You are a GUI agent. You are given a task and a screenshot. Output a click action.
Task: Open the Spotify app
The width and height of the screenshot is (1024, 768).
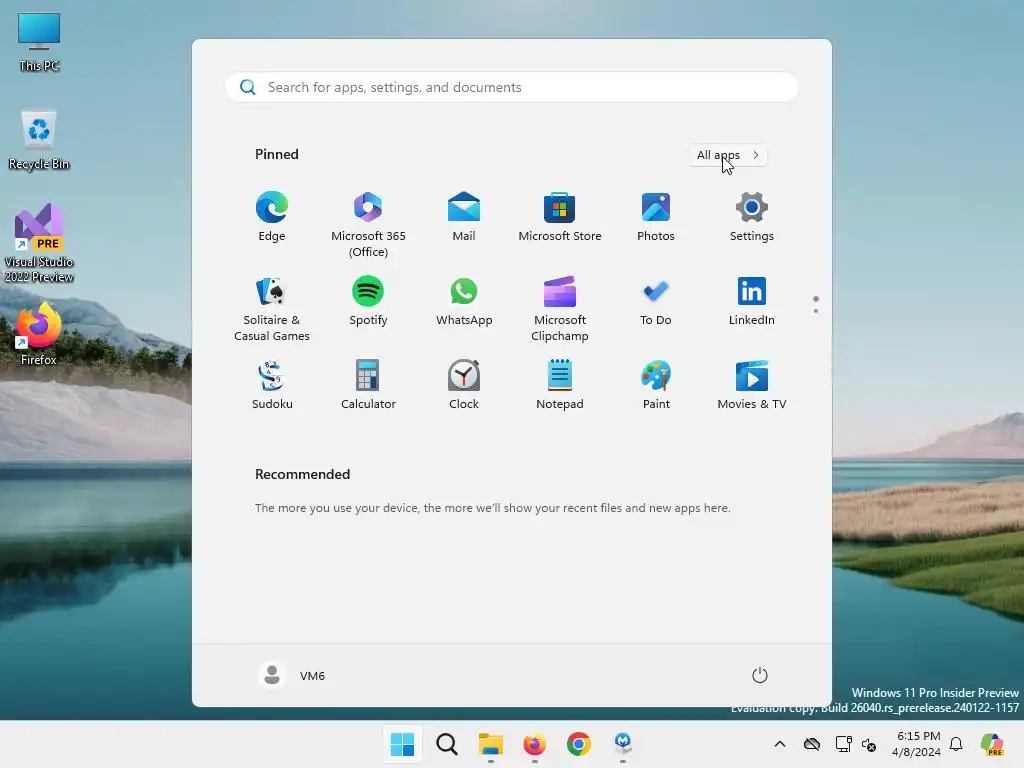[x=368, y=301]
